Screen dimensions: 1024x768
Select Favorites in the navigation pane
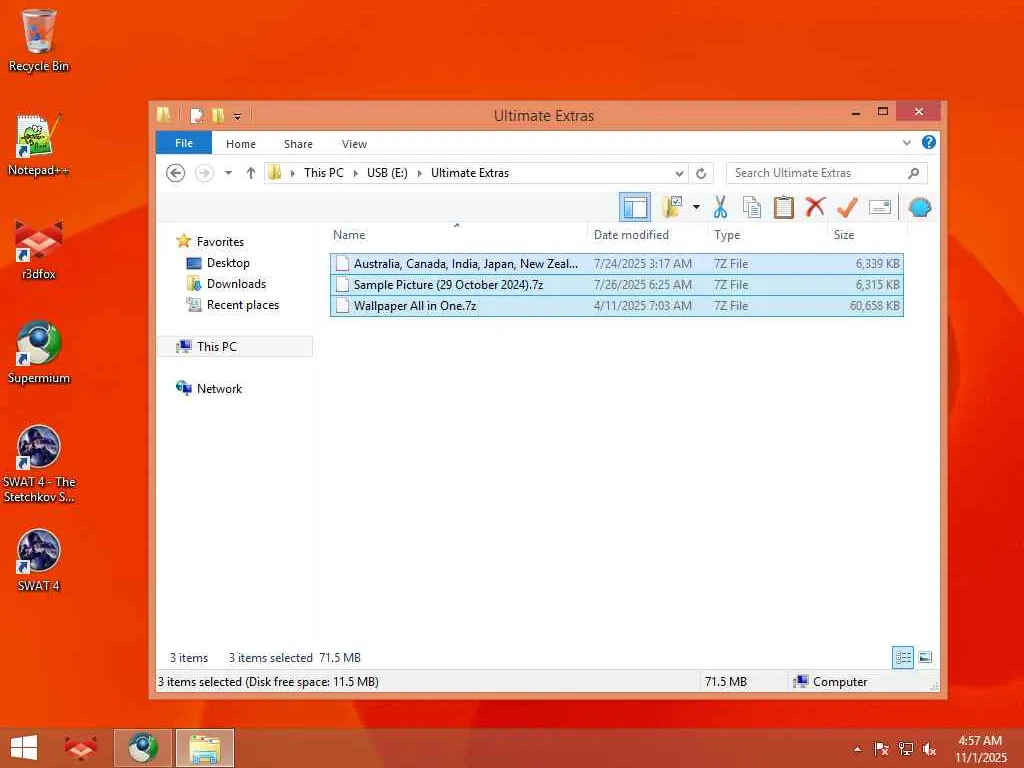[220, 242]
